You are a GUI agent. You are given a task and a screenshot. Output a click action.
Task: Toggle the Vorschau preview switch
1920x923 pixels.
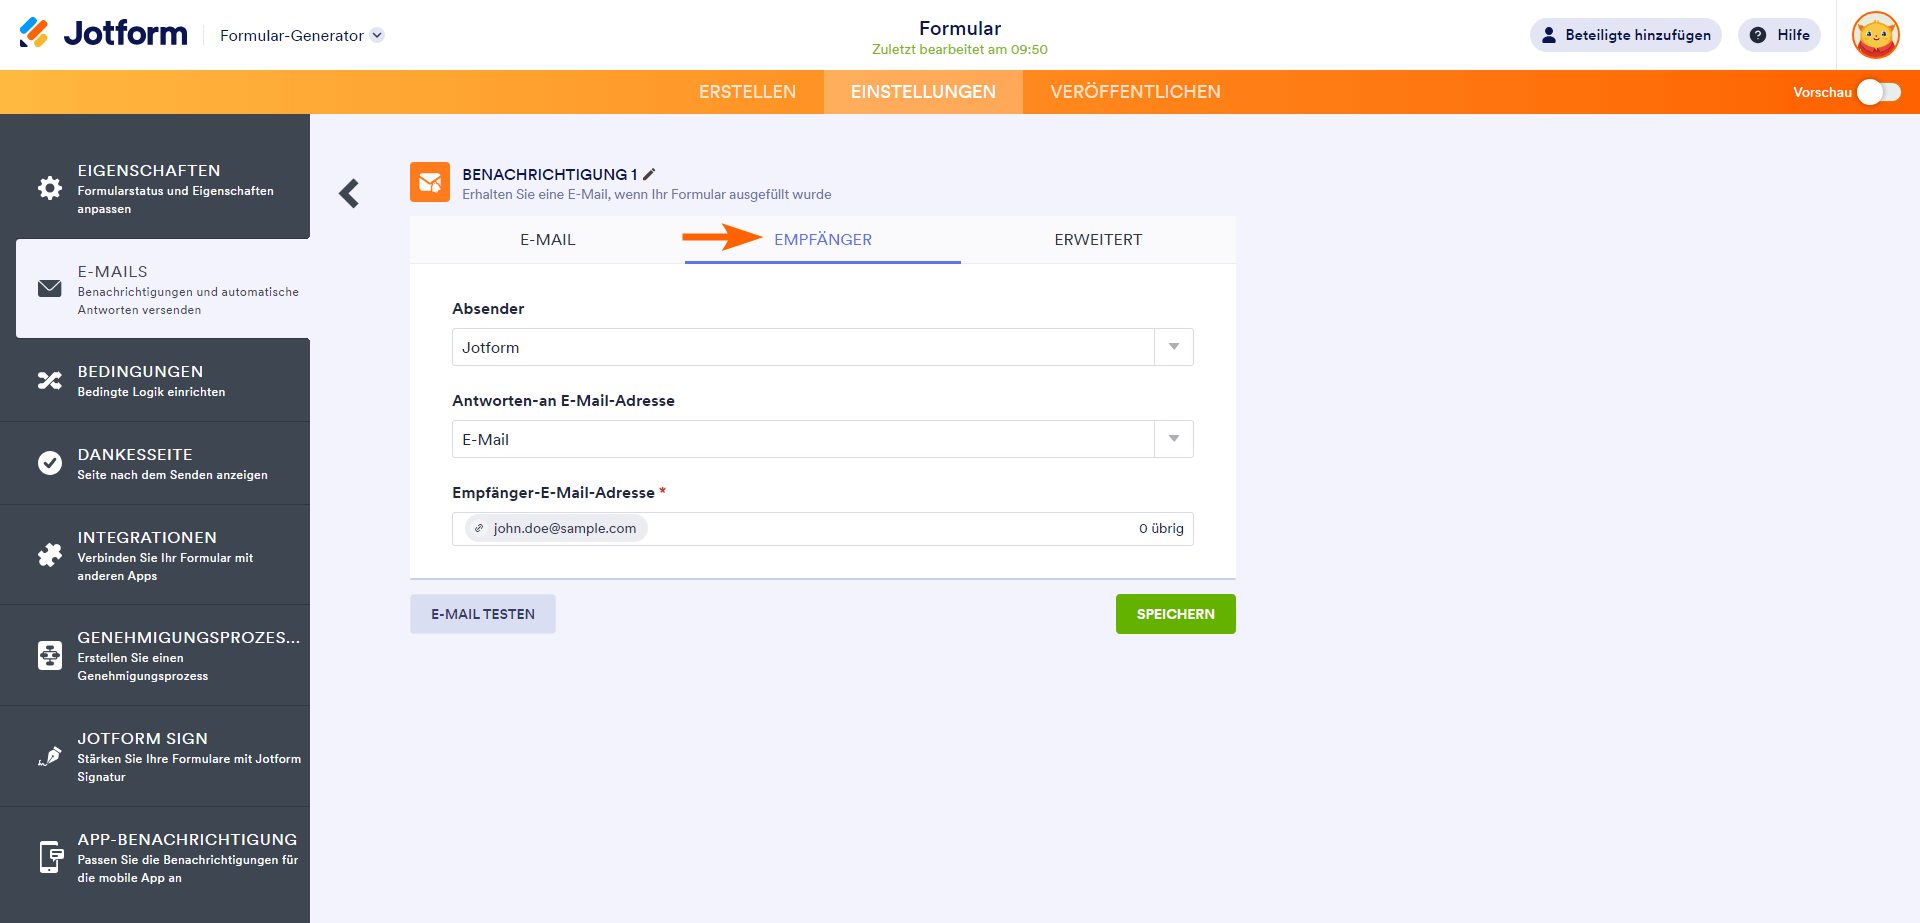click(x=1878, y=92)
